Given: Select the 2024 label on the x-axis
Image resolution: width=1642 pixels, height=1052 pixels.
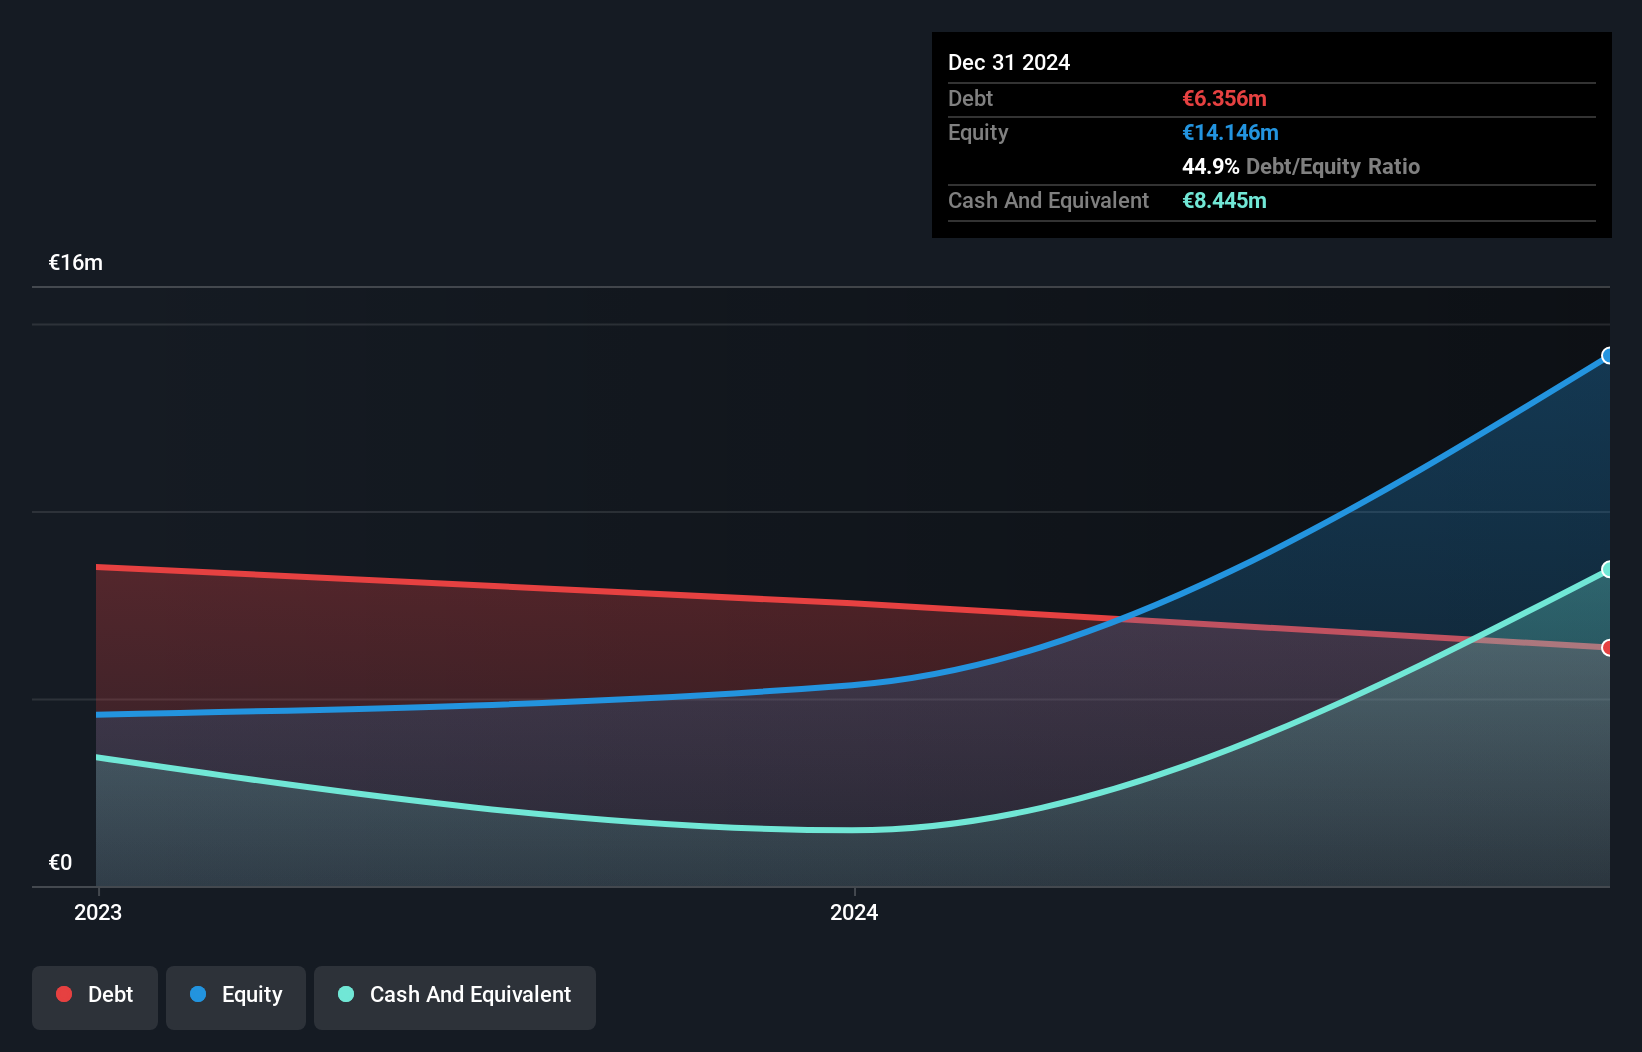Looking at the screenshot, I should tap(853, 912).
